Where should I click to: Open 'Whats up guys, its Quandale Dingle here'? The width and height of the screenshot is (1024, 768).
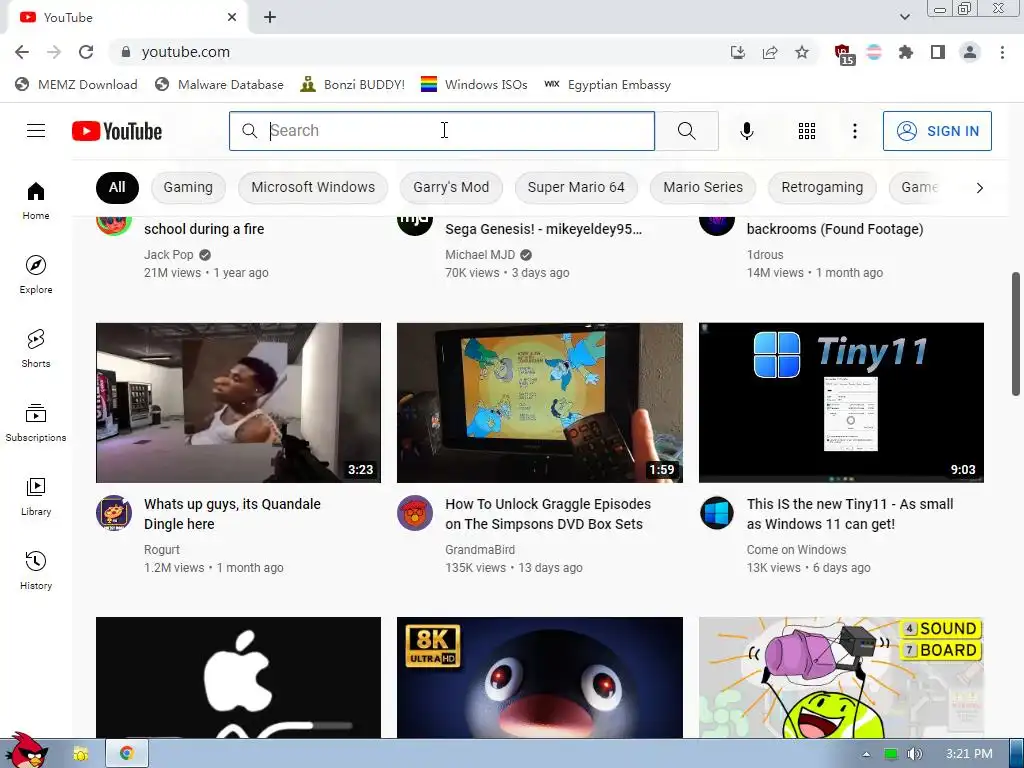tap(232, 514)
